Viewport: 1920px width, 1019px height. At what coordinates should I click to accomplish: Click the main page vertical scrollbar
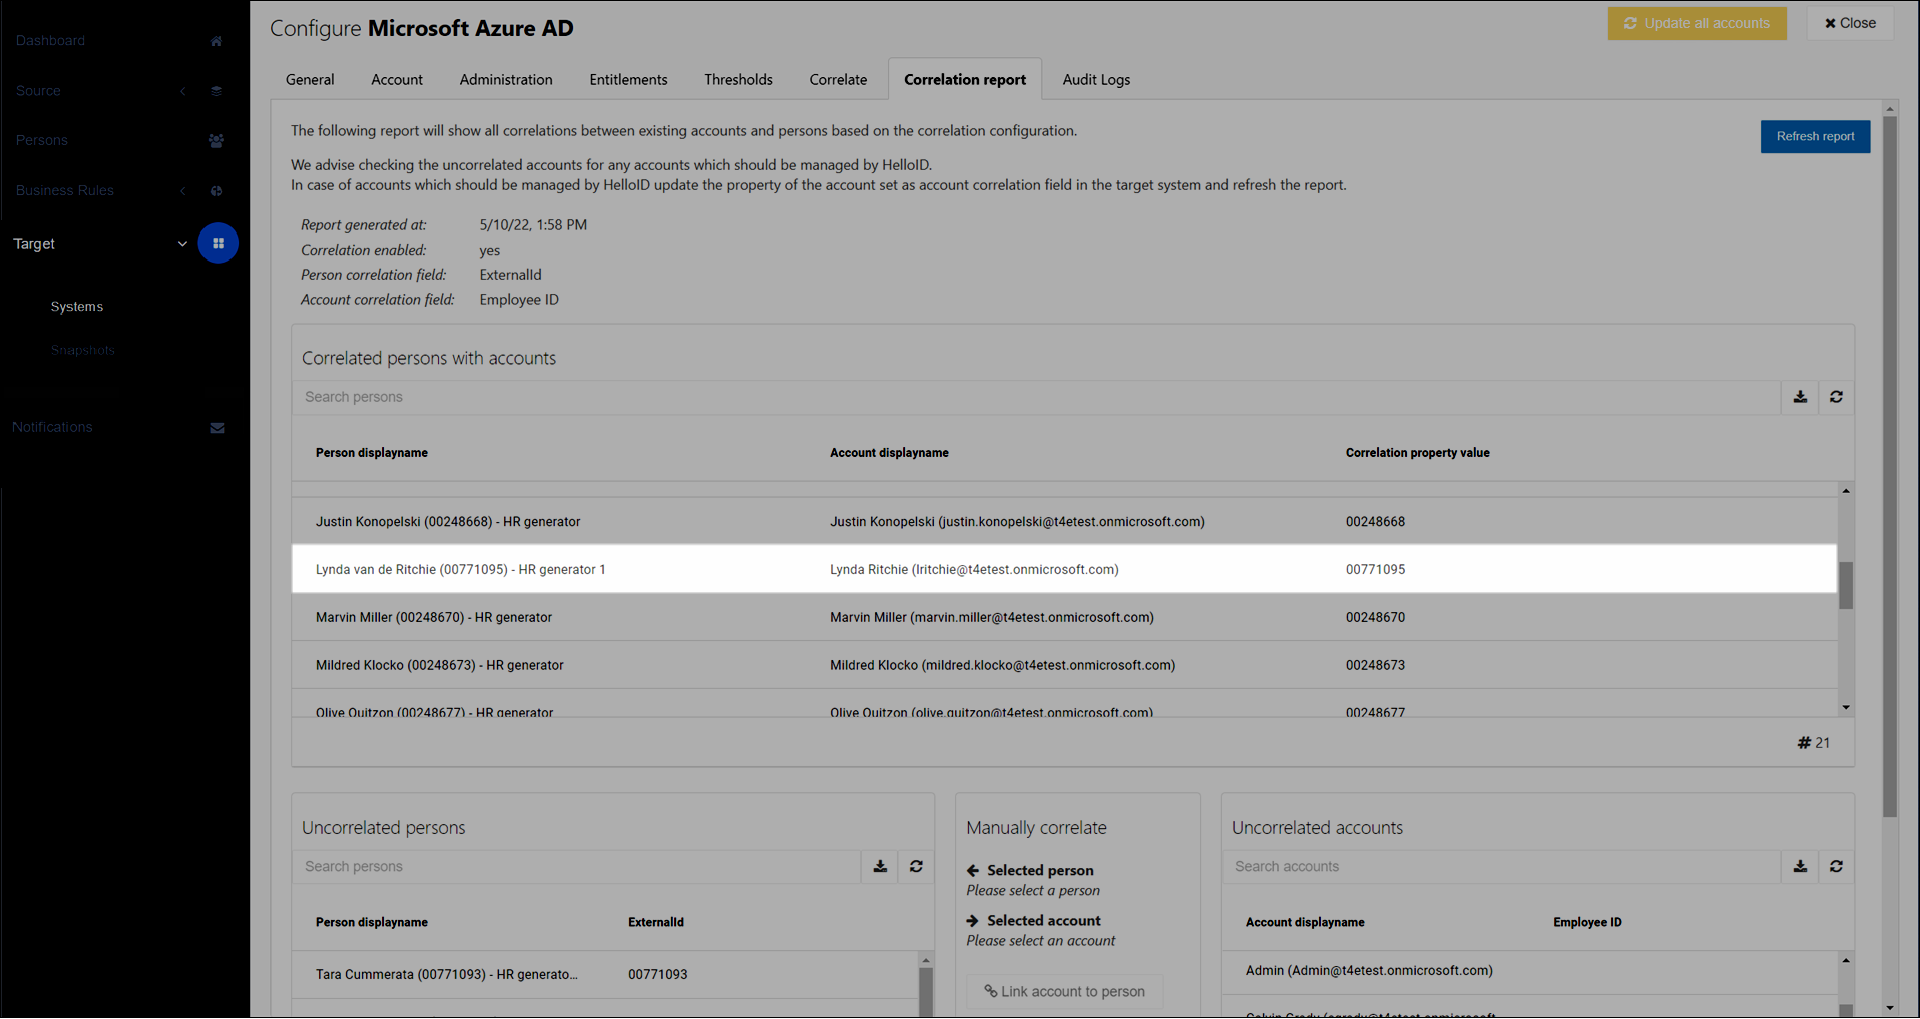click(x=1889, y=467)
